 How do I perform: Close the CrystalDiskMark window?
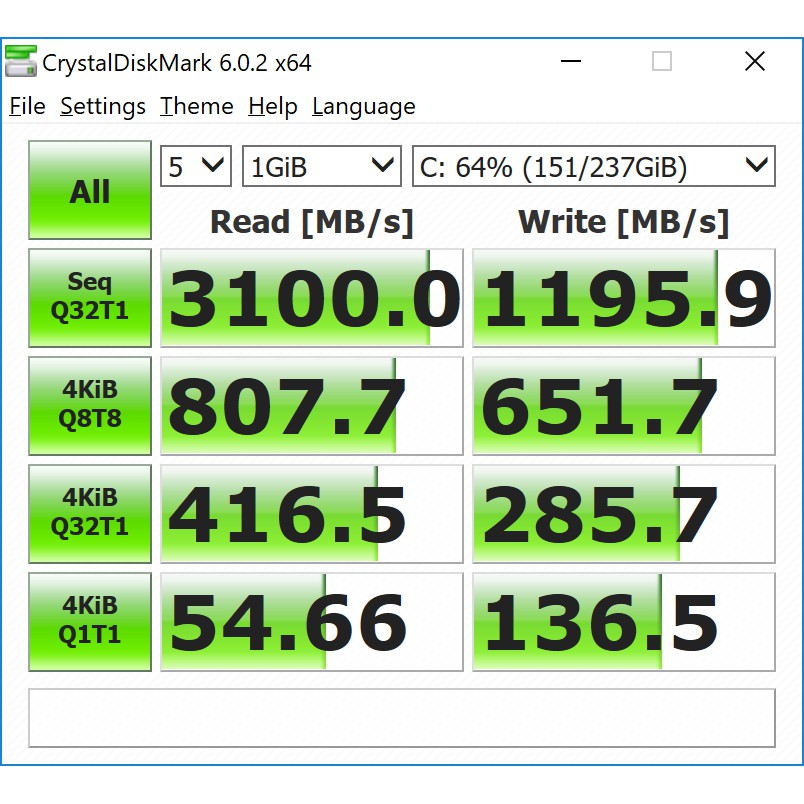coord(754,62)
